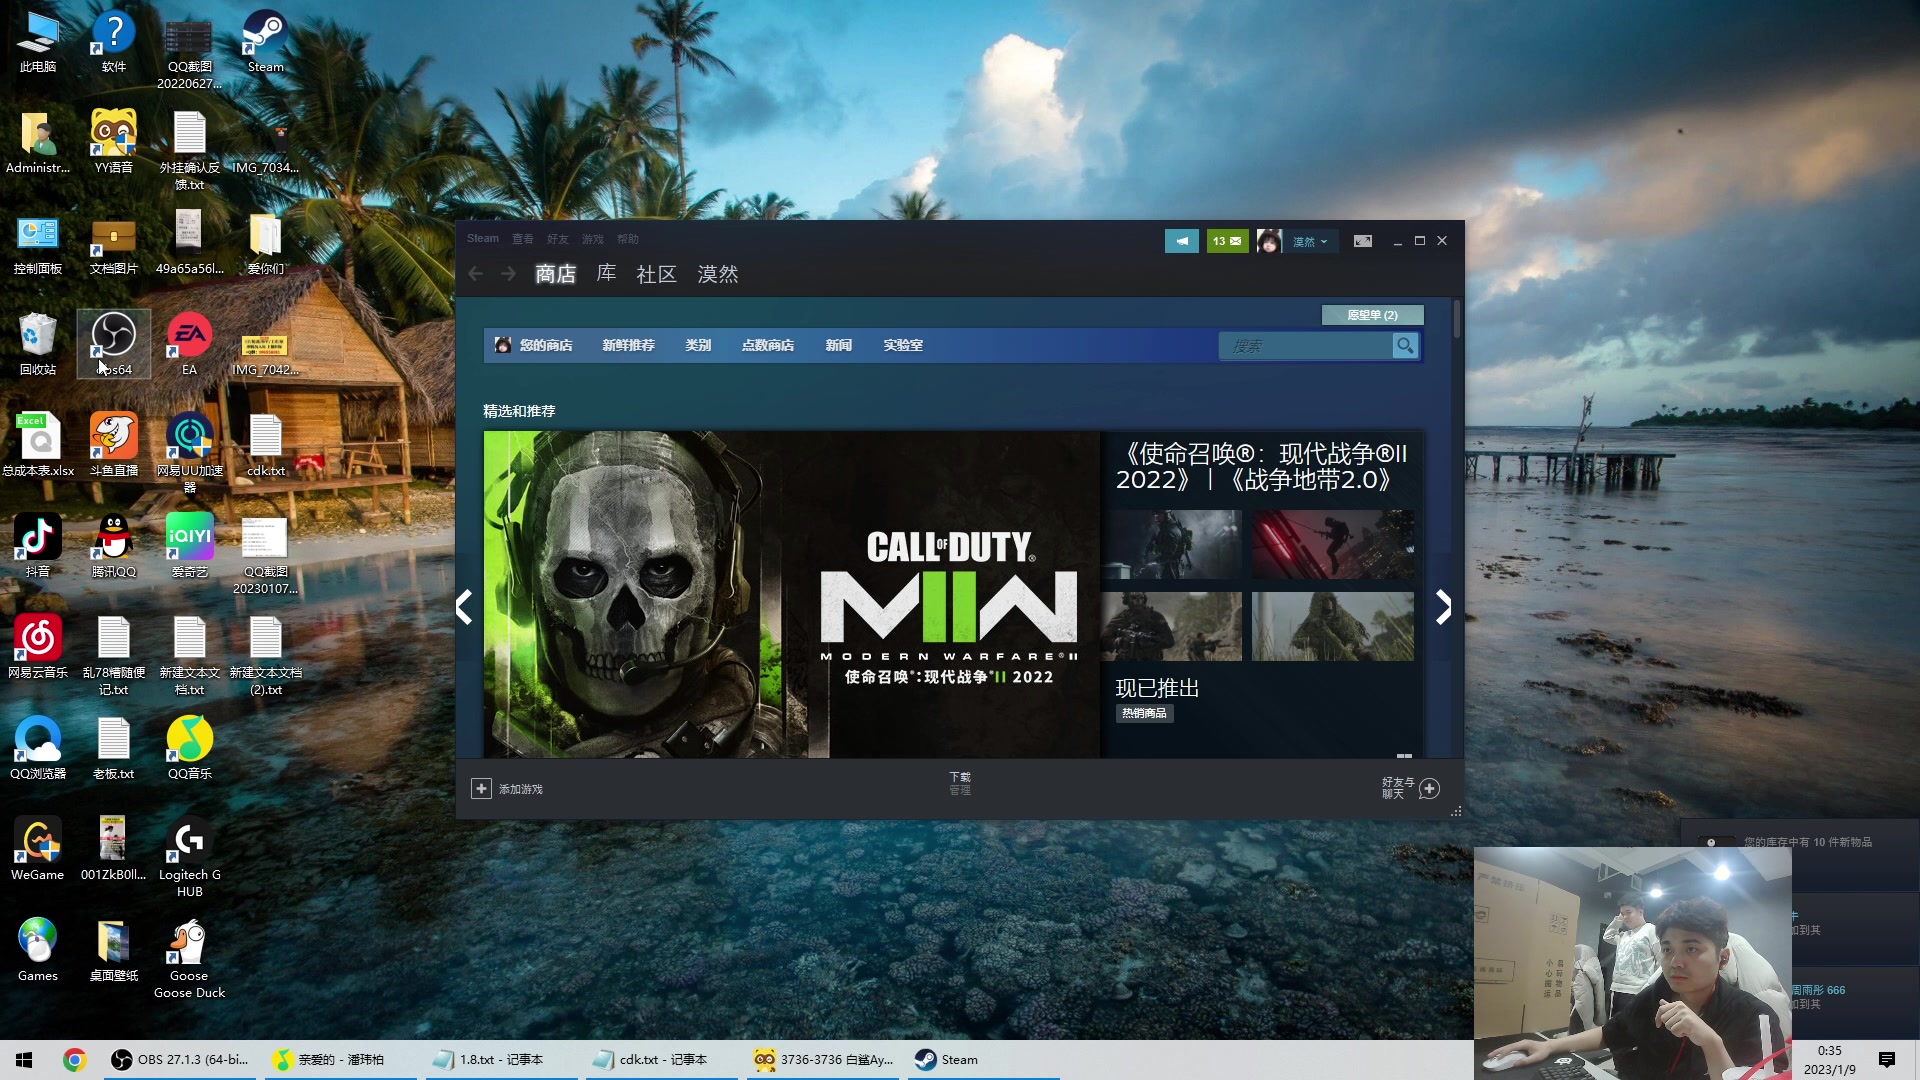This screenshot has height=1080, width=1920.
Task: Show previous featured game with left arrow
Action: (x=464, y=607)
